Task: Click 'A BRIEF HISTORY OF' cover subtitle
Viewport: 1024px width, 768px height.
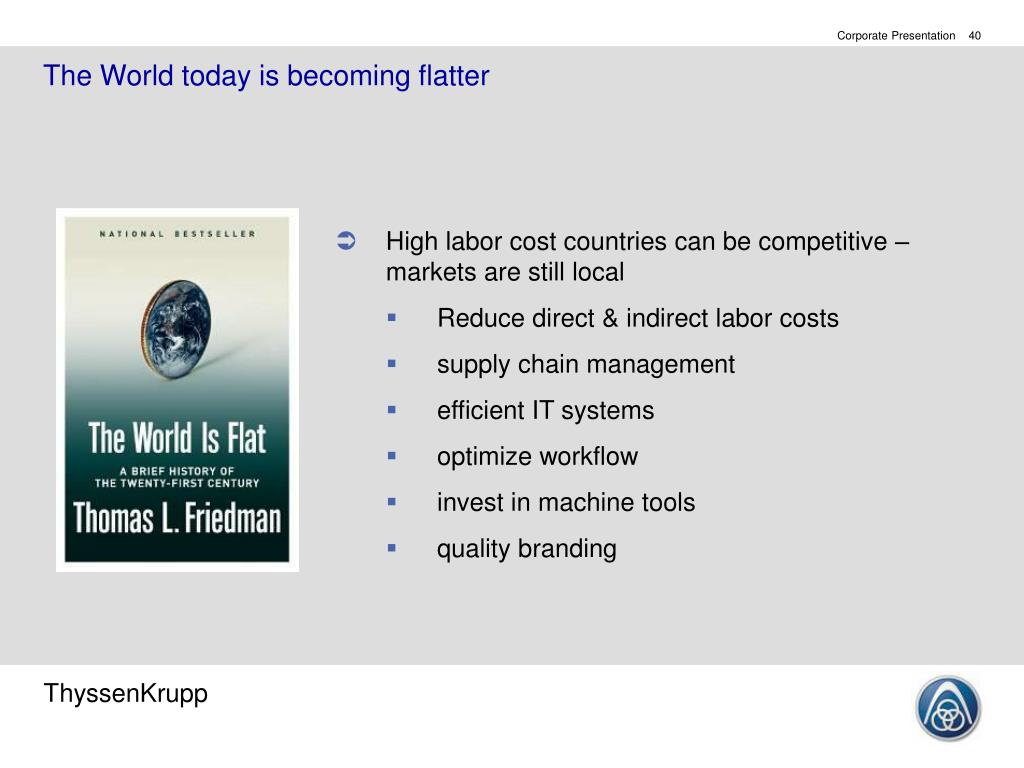Action: tap(176, 471)
